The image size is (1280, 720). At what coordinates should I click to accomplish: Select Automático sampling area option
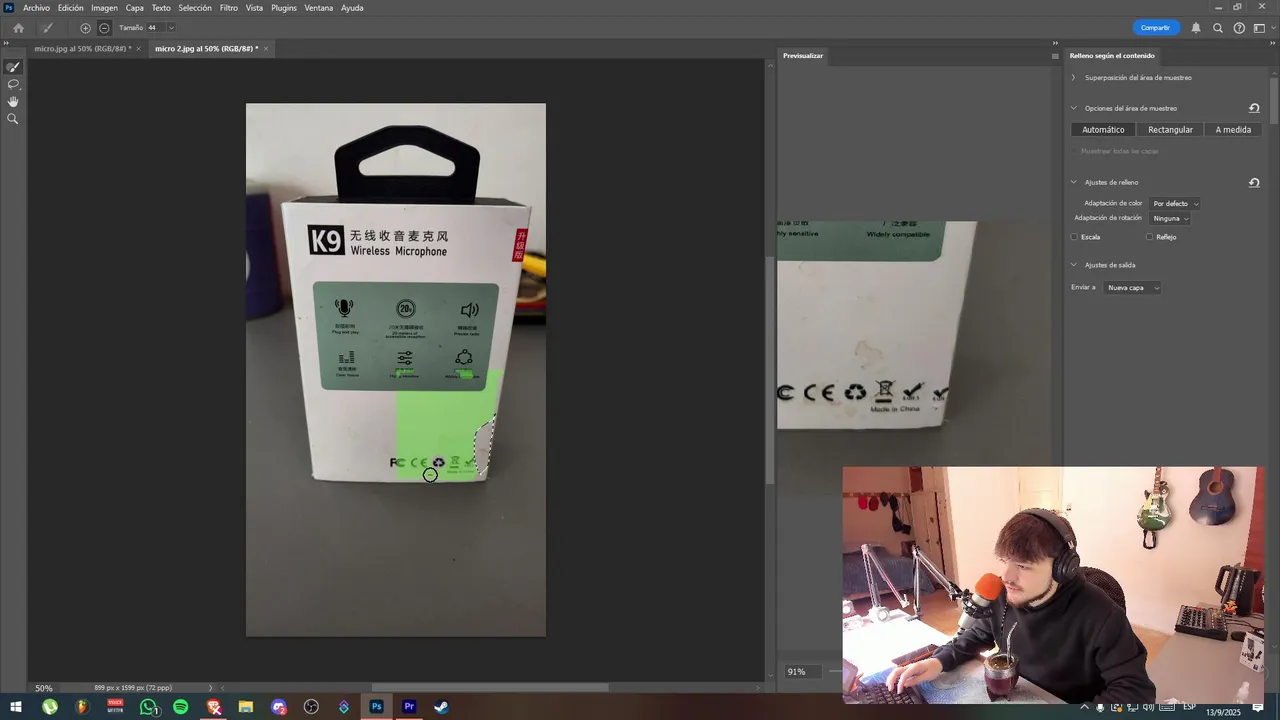(x=1103, y=130)
